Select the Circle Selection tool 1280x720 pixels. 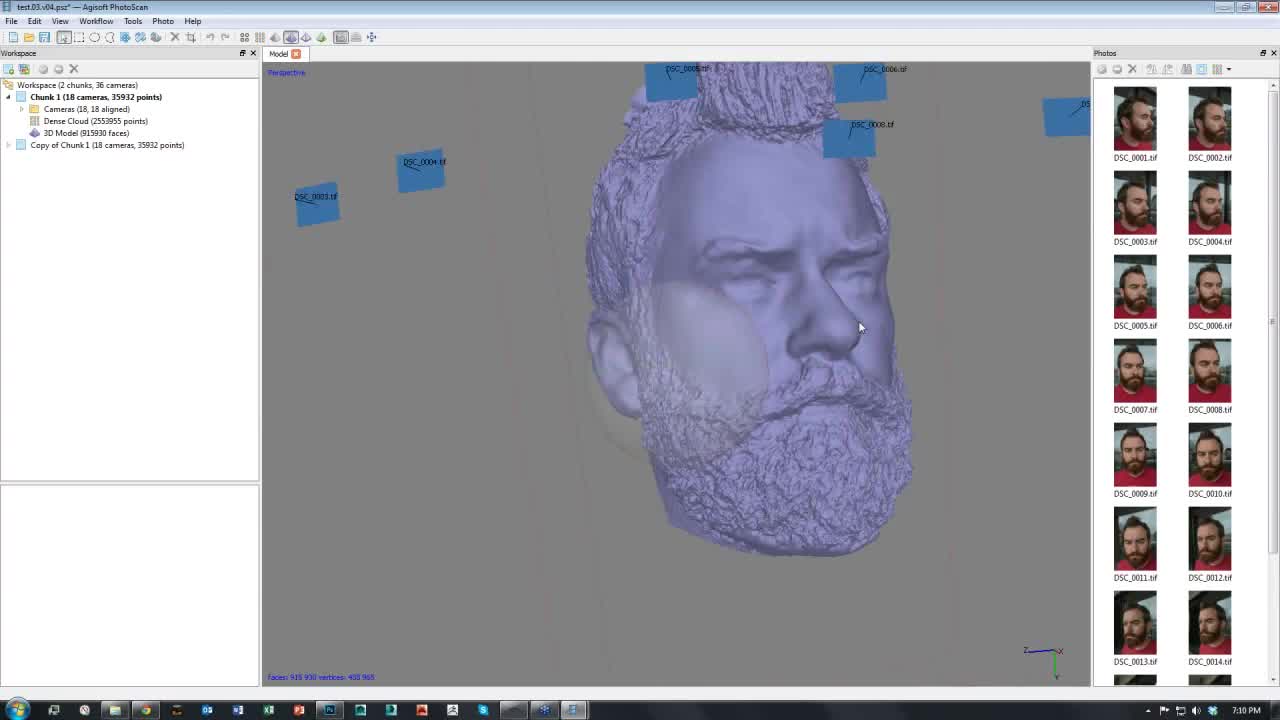coord(95,37)
